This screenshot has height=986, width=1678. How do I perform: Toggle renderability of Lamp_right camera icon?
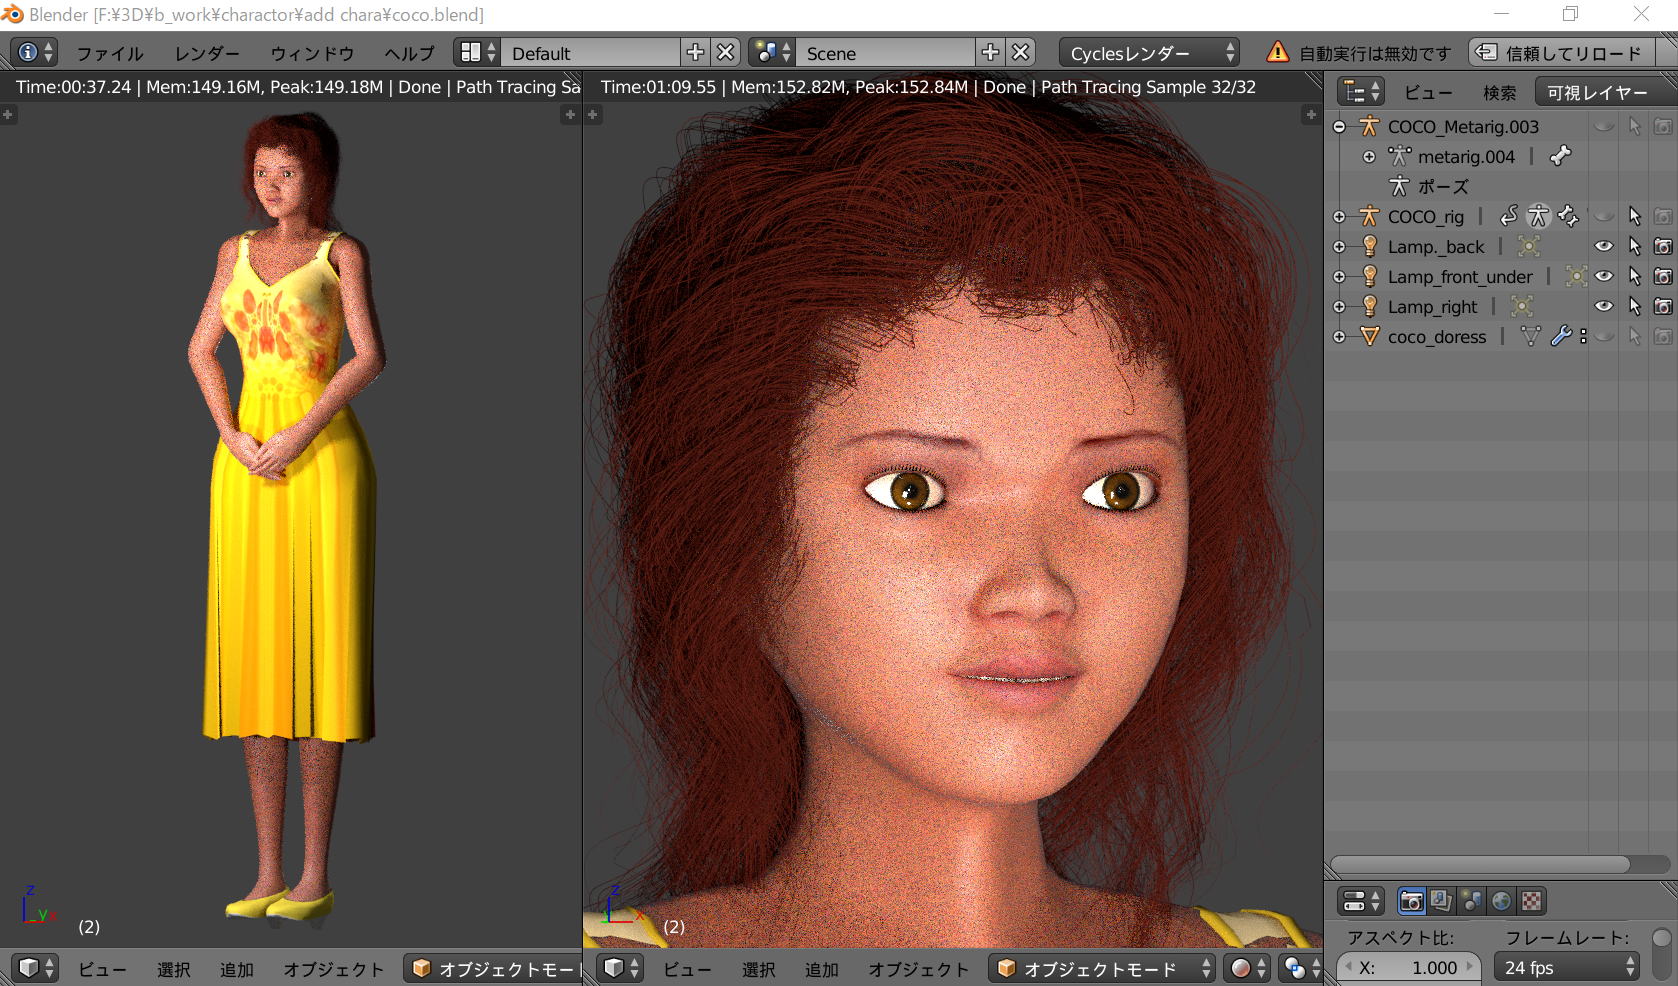(1662, 307)
